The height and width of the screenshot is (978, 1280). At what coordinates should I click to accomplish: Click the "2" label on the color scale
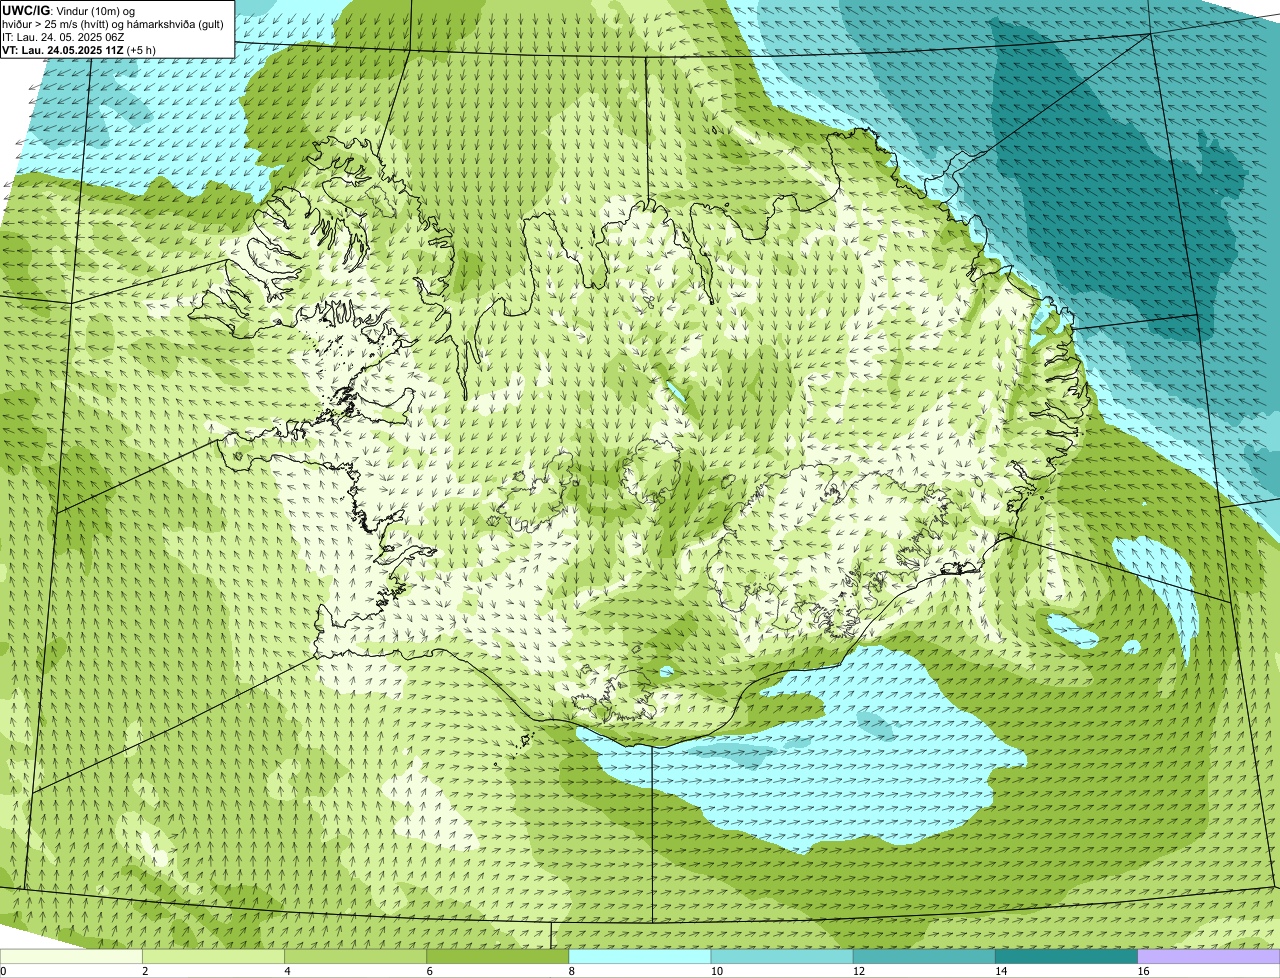145,971
